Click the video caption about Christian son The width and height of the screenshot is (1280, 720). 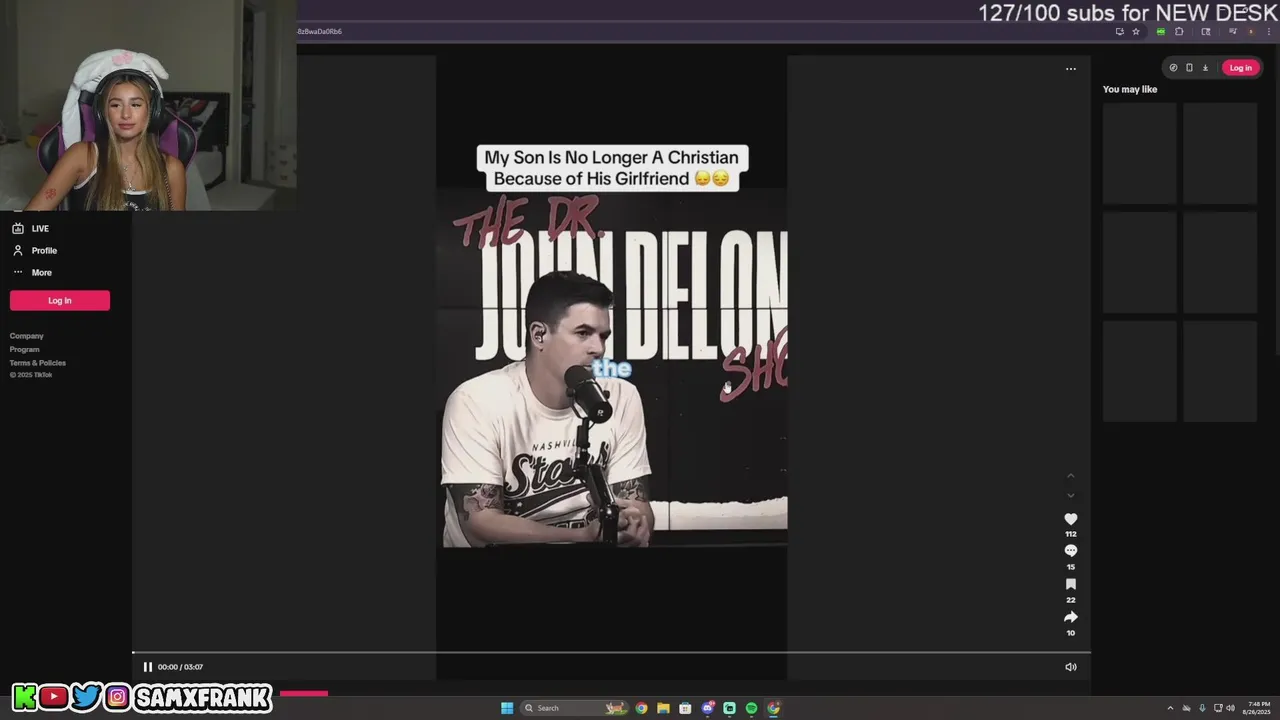coord(611,168)
